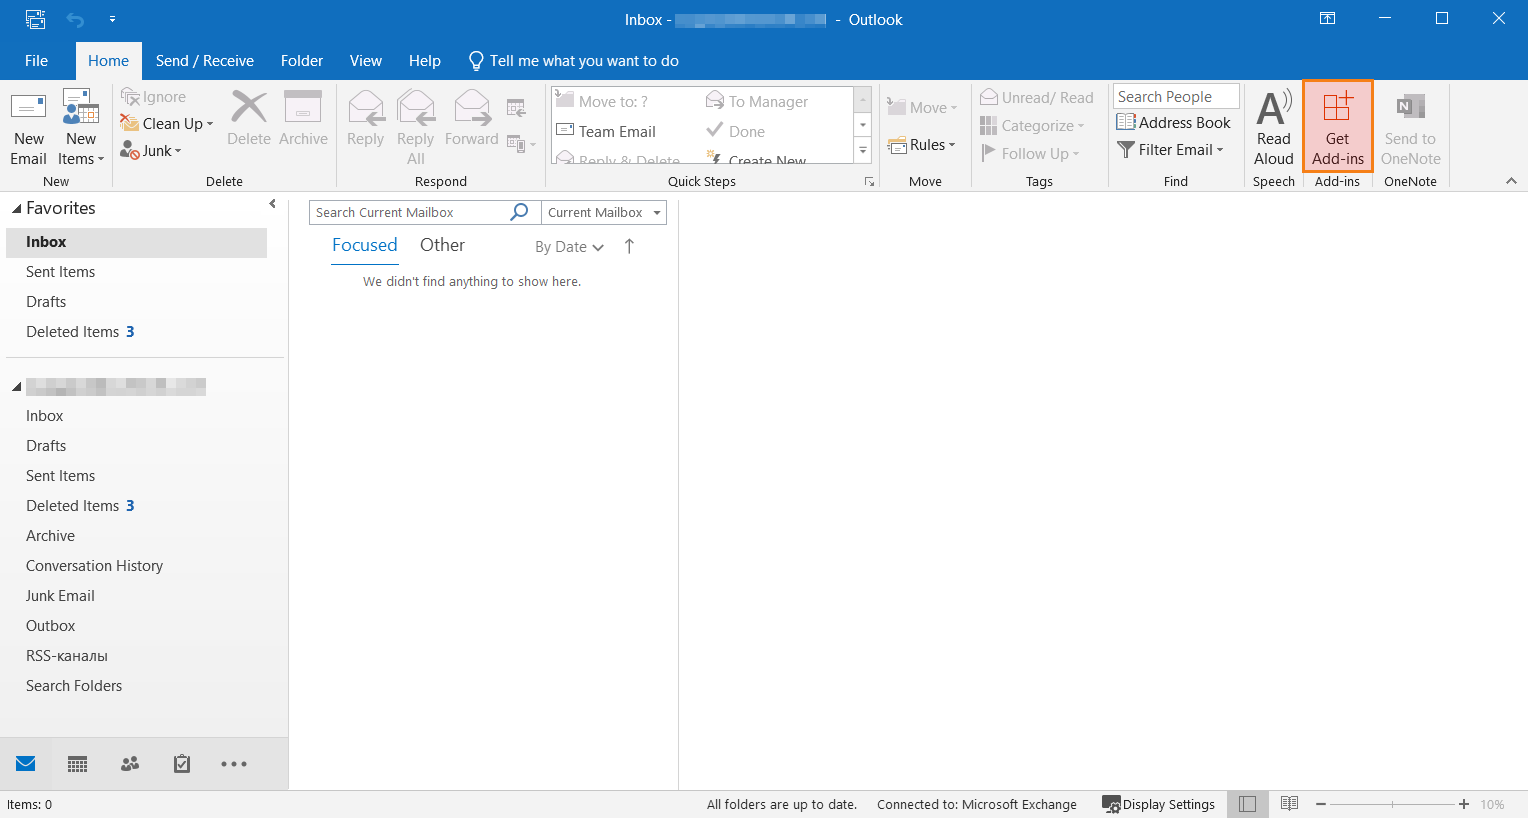Toggle sort order arrow direction
1528x818 pixels.
click(629, 246)
